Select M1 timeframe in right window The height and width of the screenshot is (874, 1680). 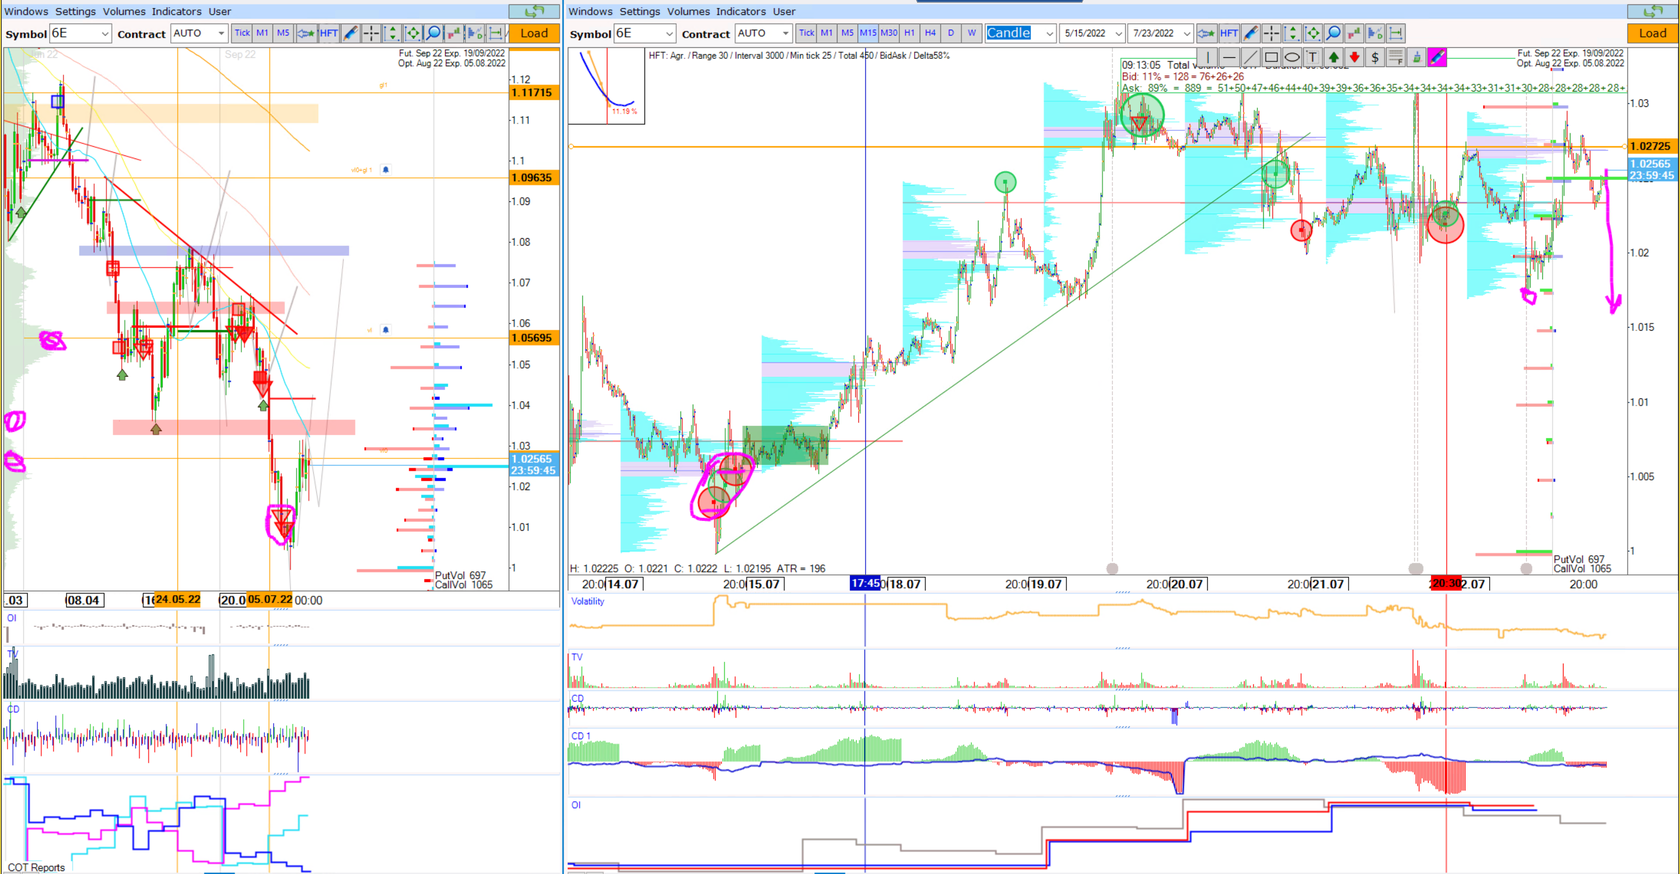(826, 33)
